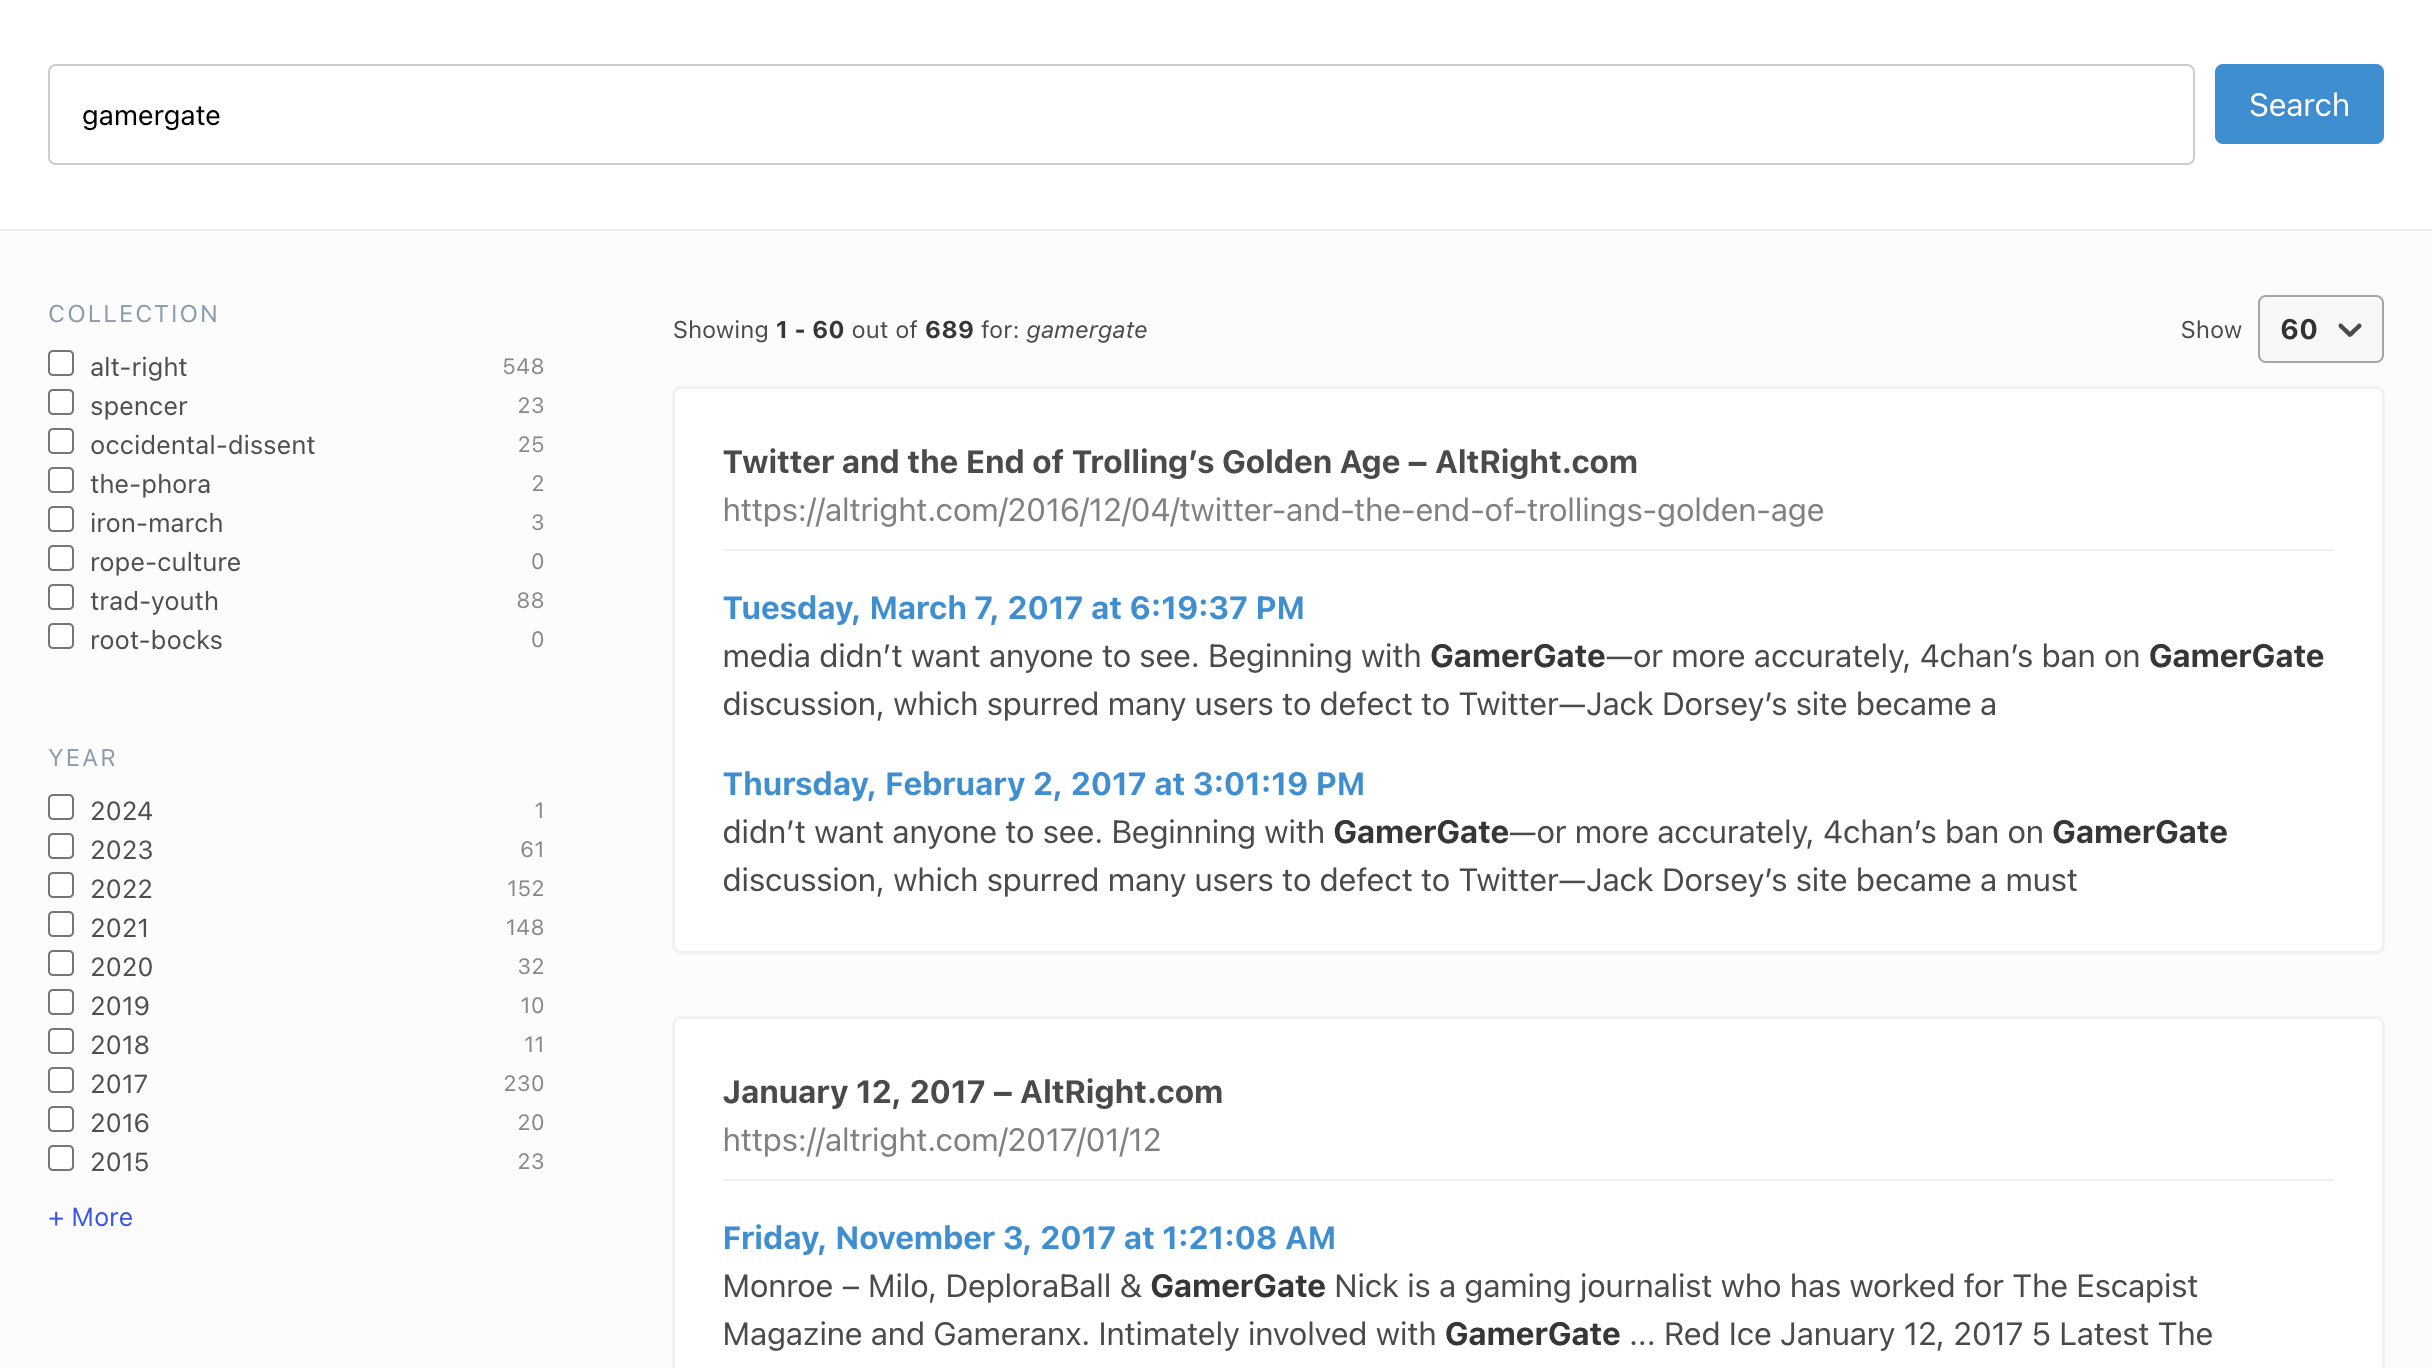The height and width of the screenshot is (1368, 2432).
Task: Click the Twitter and Trolling's Golden Age title
Action: click(1180, 462)
